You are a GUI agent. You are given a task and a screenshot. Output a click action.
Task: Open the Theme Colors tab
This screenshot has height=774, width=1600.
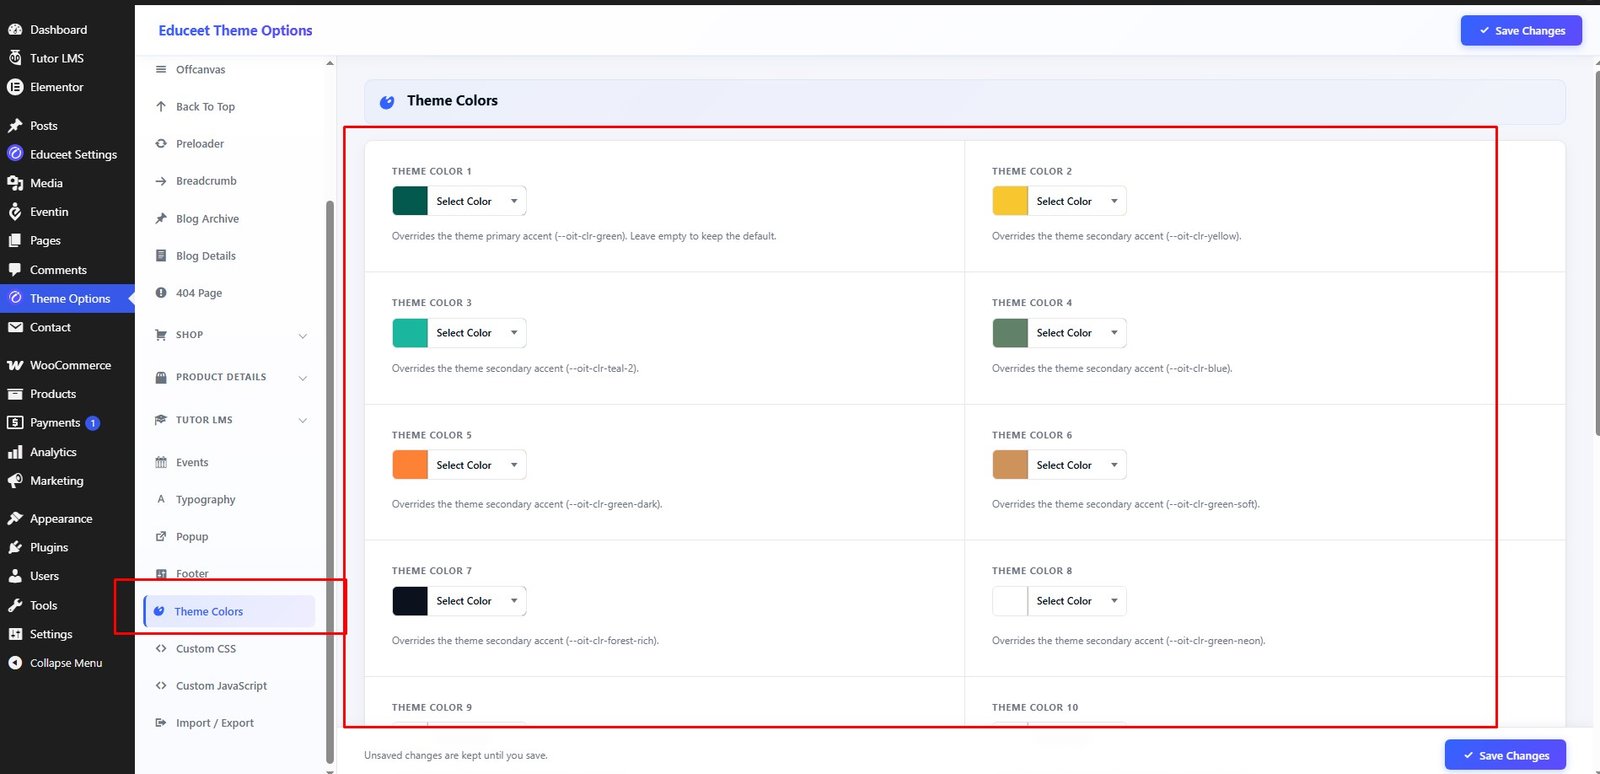pos(230,612)
